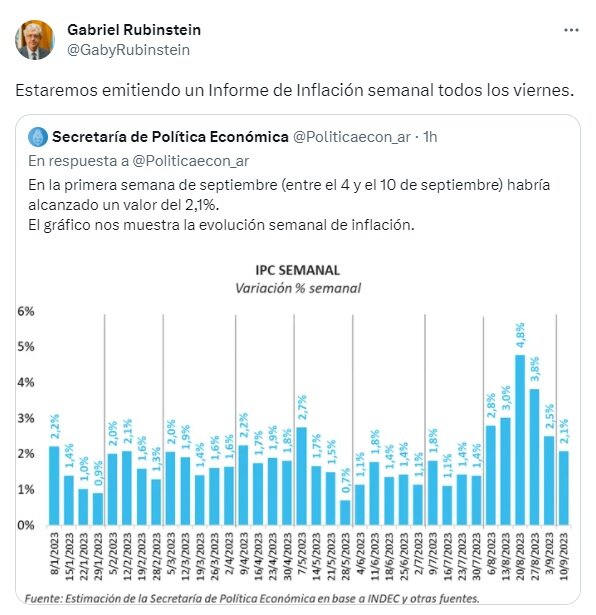Viewport: 596px width, 615px height.
Task: Click the 3,8% bar for 27/8/2023
Action: 534,457
